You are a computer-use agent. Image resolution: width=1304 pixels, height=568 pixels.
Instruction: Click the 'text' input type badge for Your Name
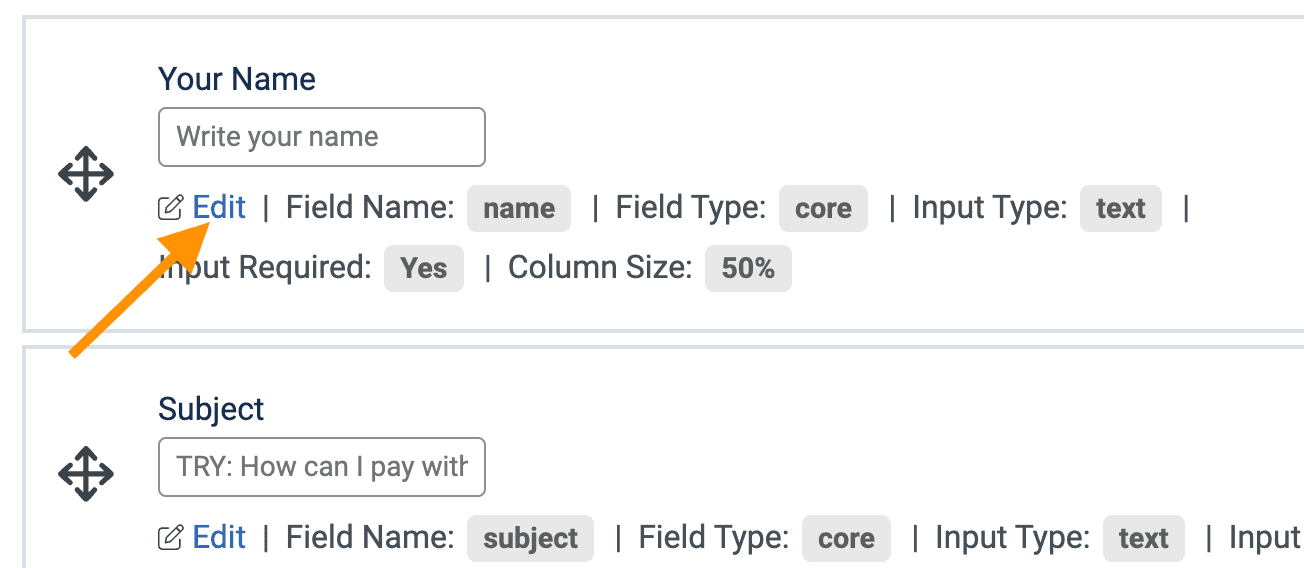tap(1120, 208)
